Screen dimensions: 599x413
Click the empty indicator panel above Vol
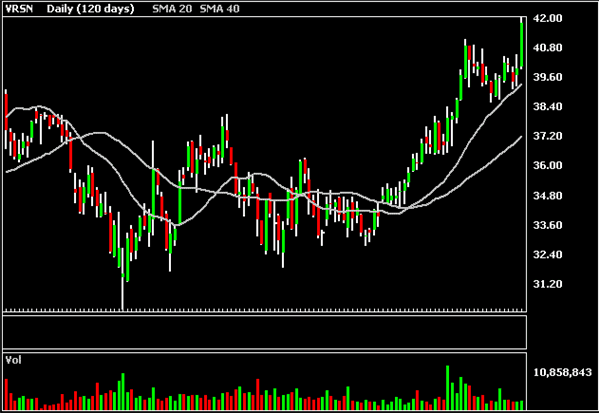coord(265,332)
